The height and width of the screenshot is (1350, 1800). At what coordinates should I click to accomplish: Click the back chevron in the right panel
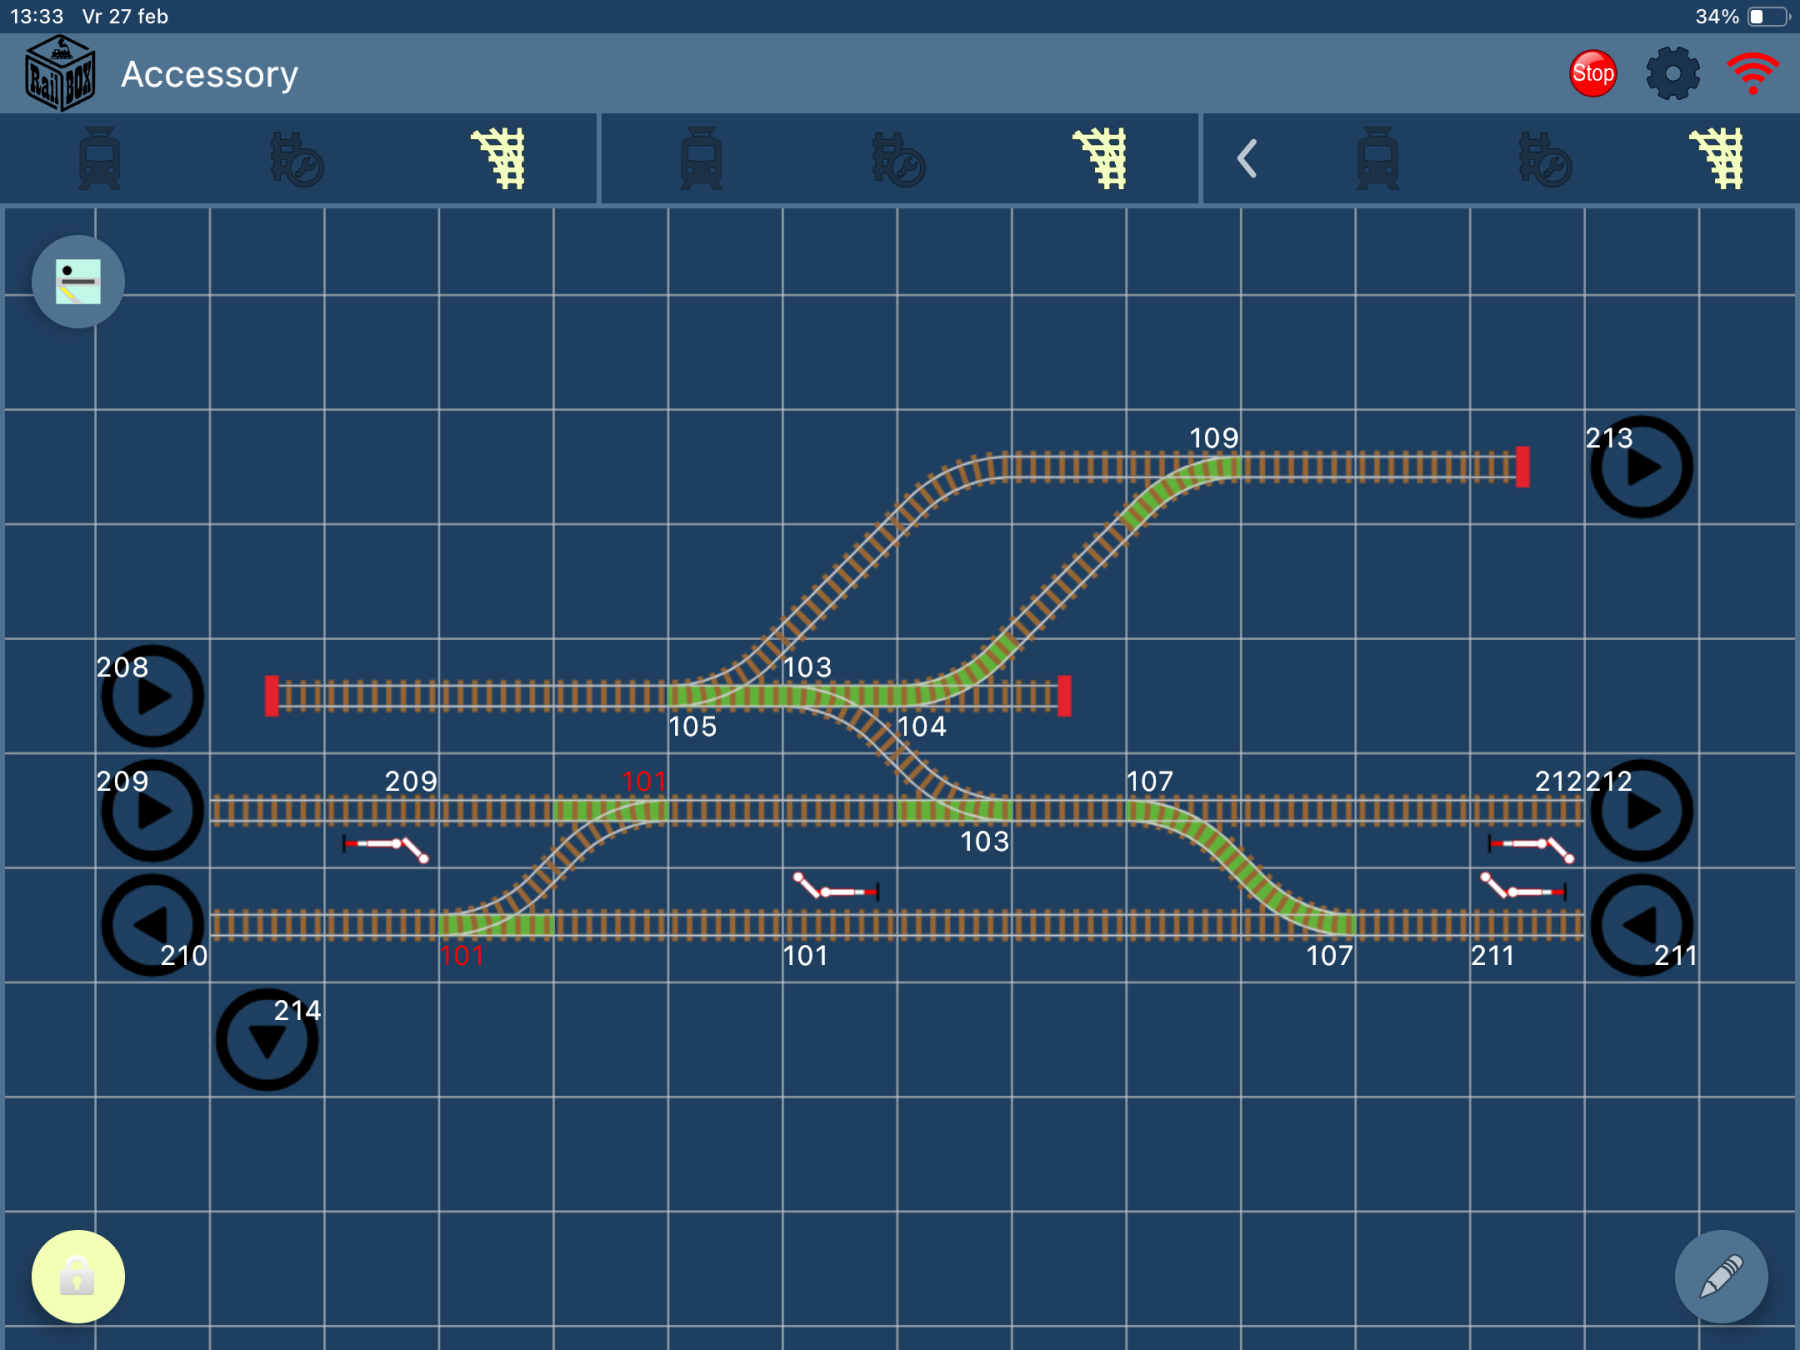(x=1246, y=159)
